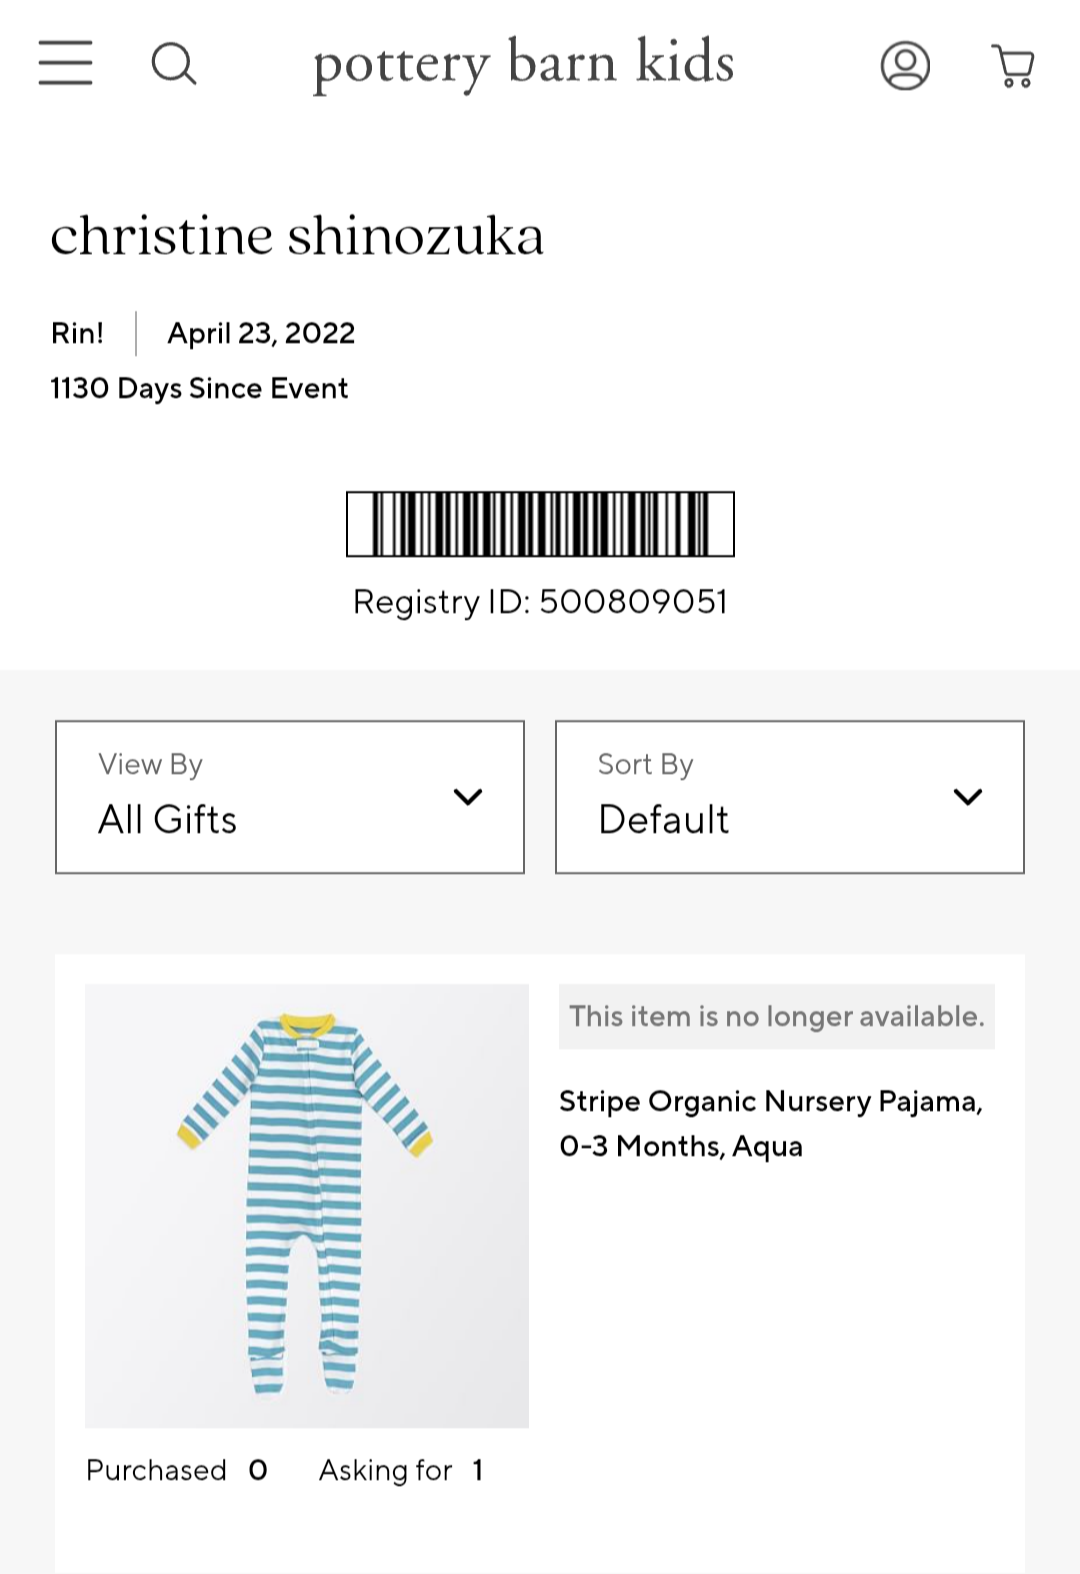Click the chevron arrow beside All Gifts

pos(468,797)
